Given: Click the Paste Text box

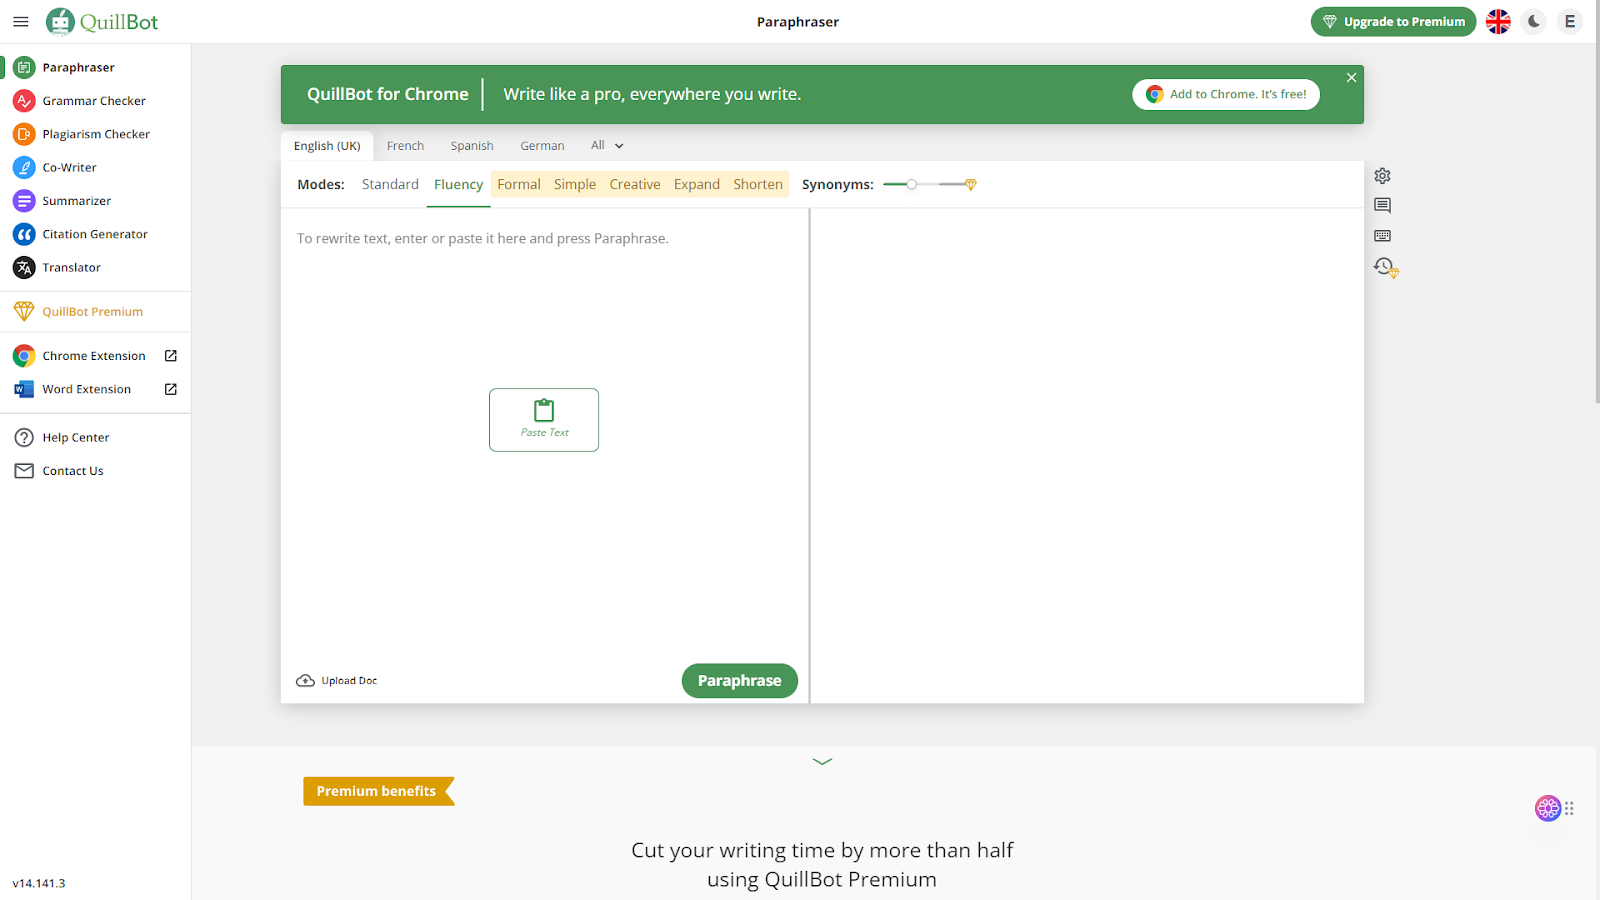Looking at the screenshot, I should [x=544, y=420].
